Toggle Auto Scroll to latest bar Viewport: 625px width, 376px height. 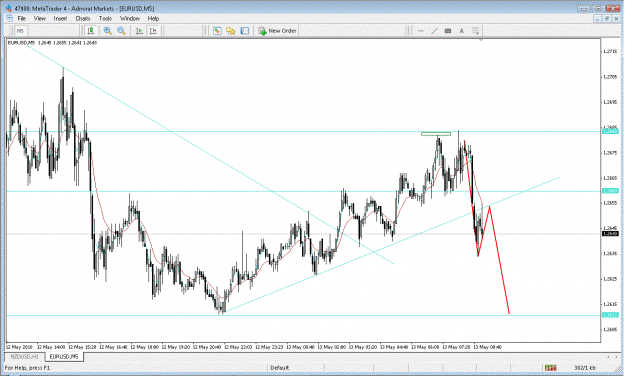click(139, 31)
